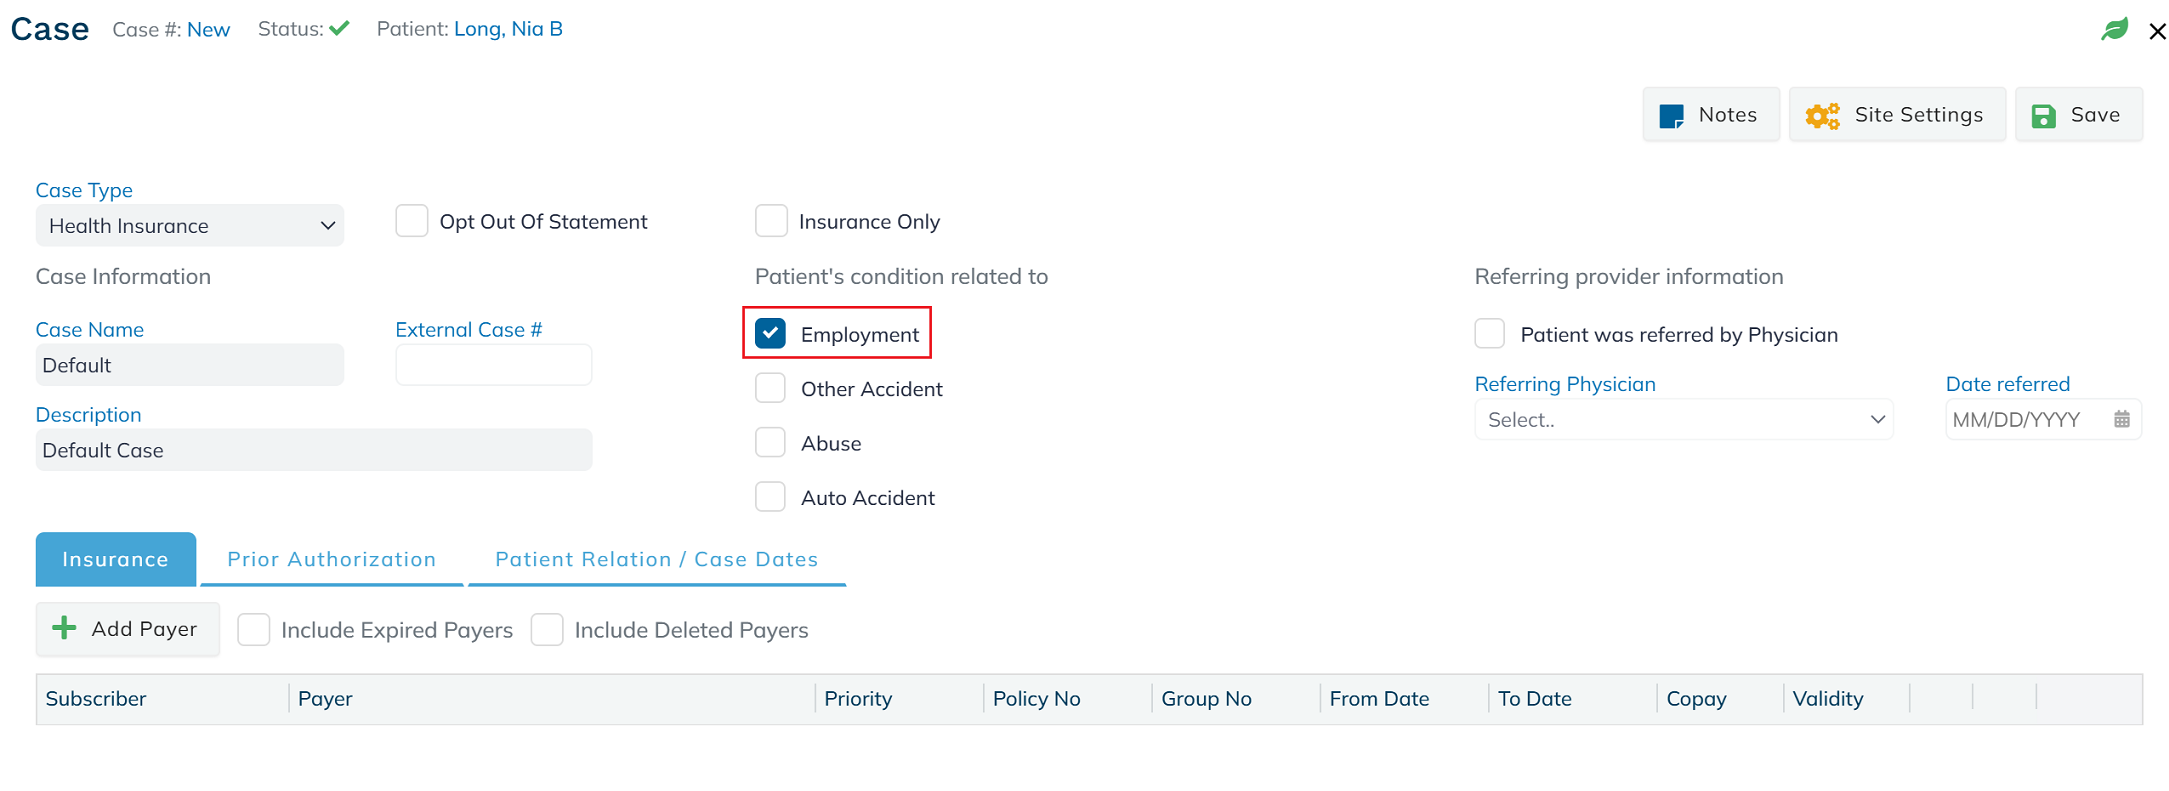
Task: Close the Case window
Action: point(2157,31)
